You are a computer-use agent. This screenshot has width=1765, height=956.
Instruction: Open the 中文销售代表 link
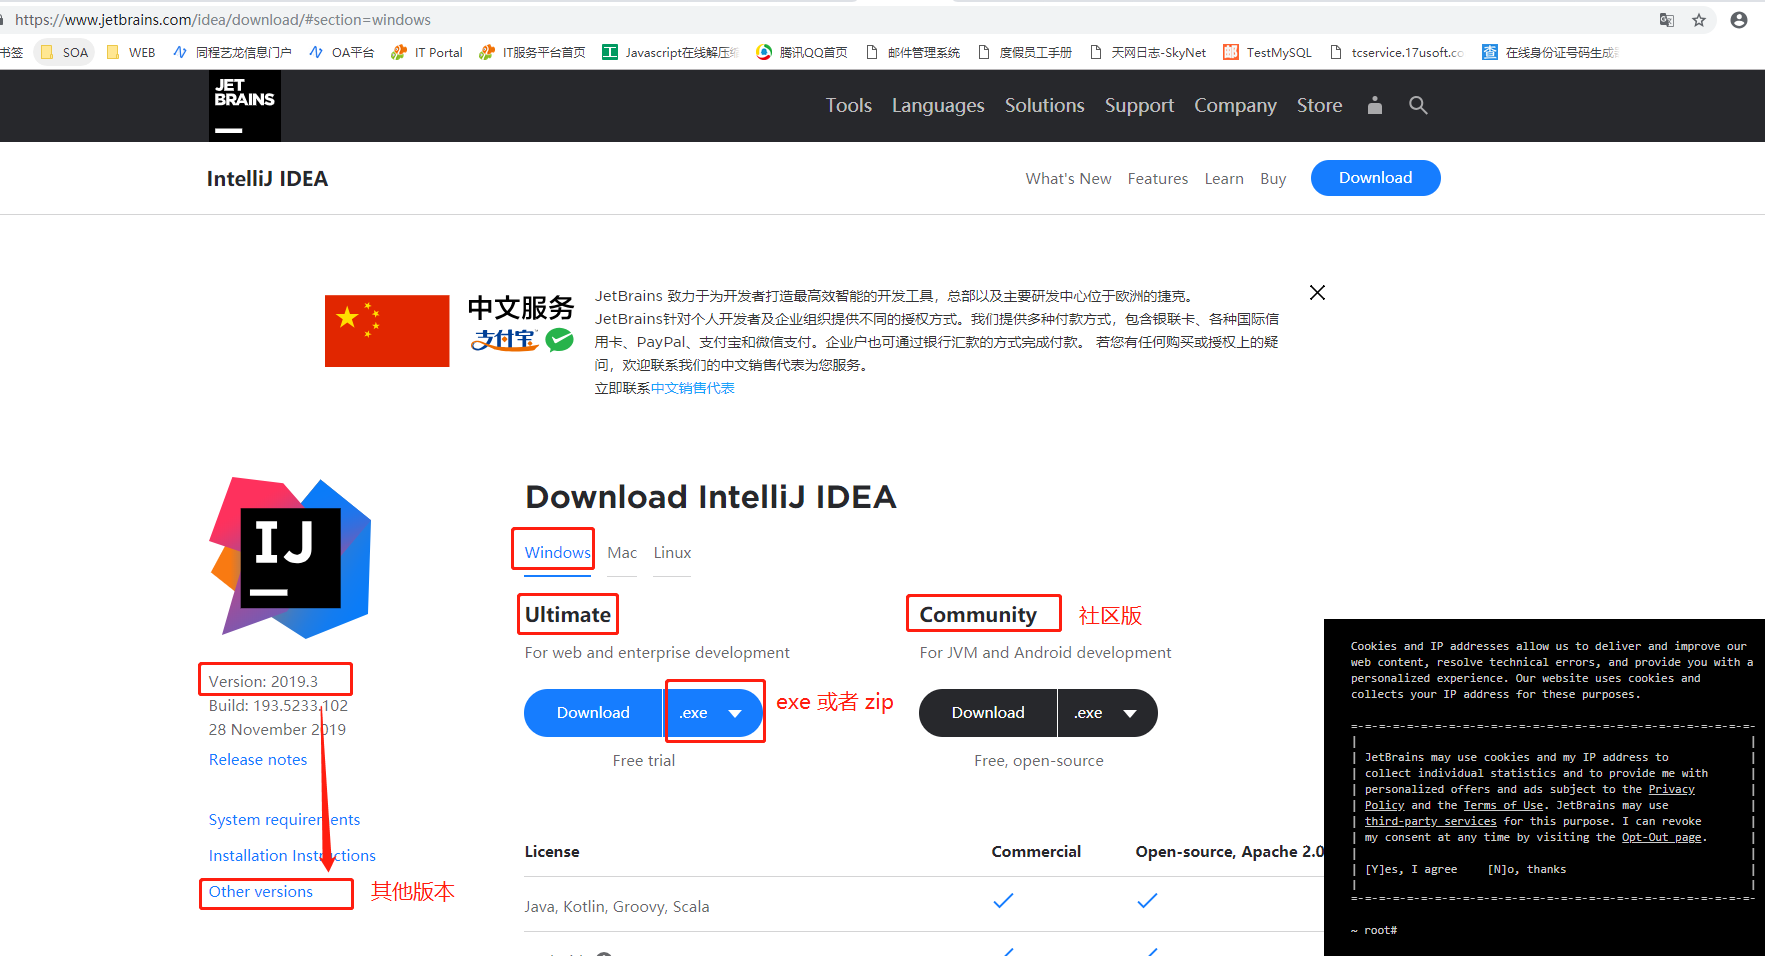(693, 388)
